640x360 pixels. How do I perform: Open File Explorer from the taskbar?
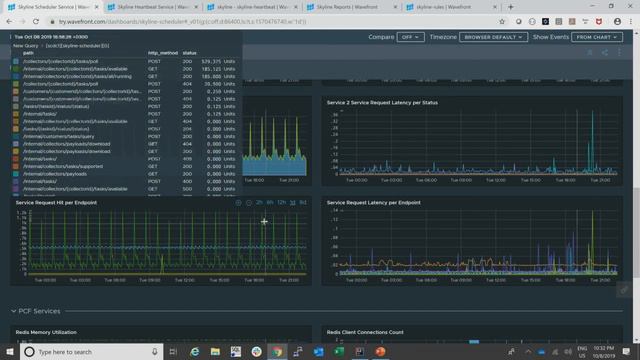215,351
